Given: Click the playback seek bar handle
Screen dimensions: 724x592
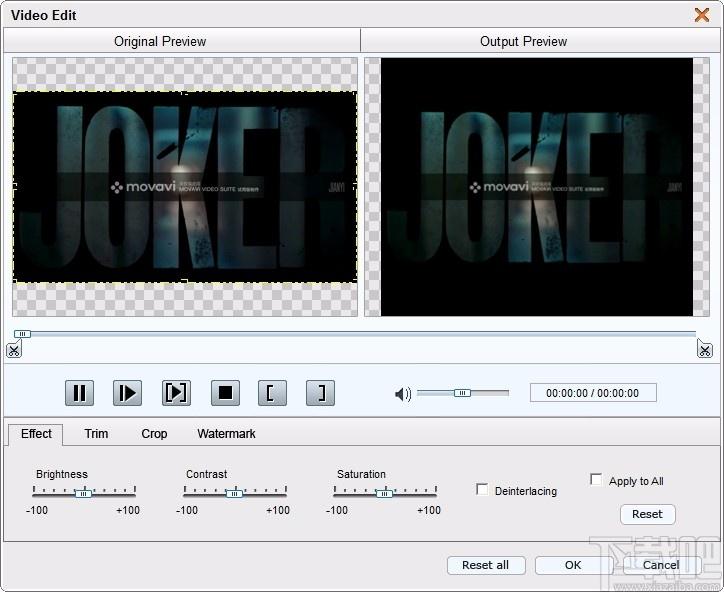Looking at the screenshot, I should pos(22,334).
